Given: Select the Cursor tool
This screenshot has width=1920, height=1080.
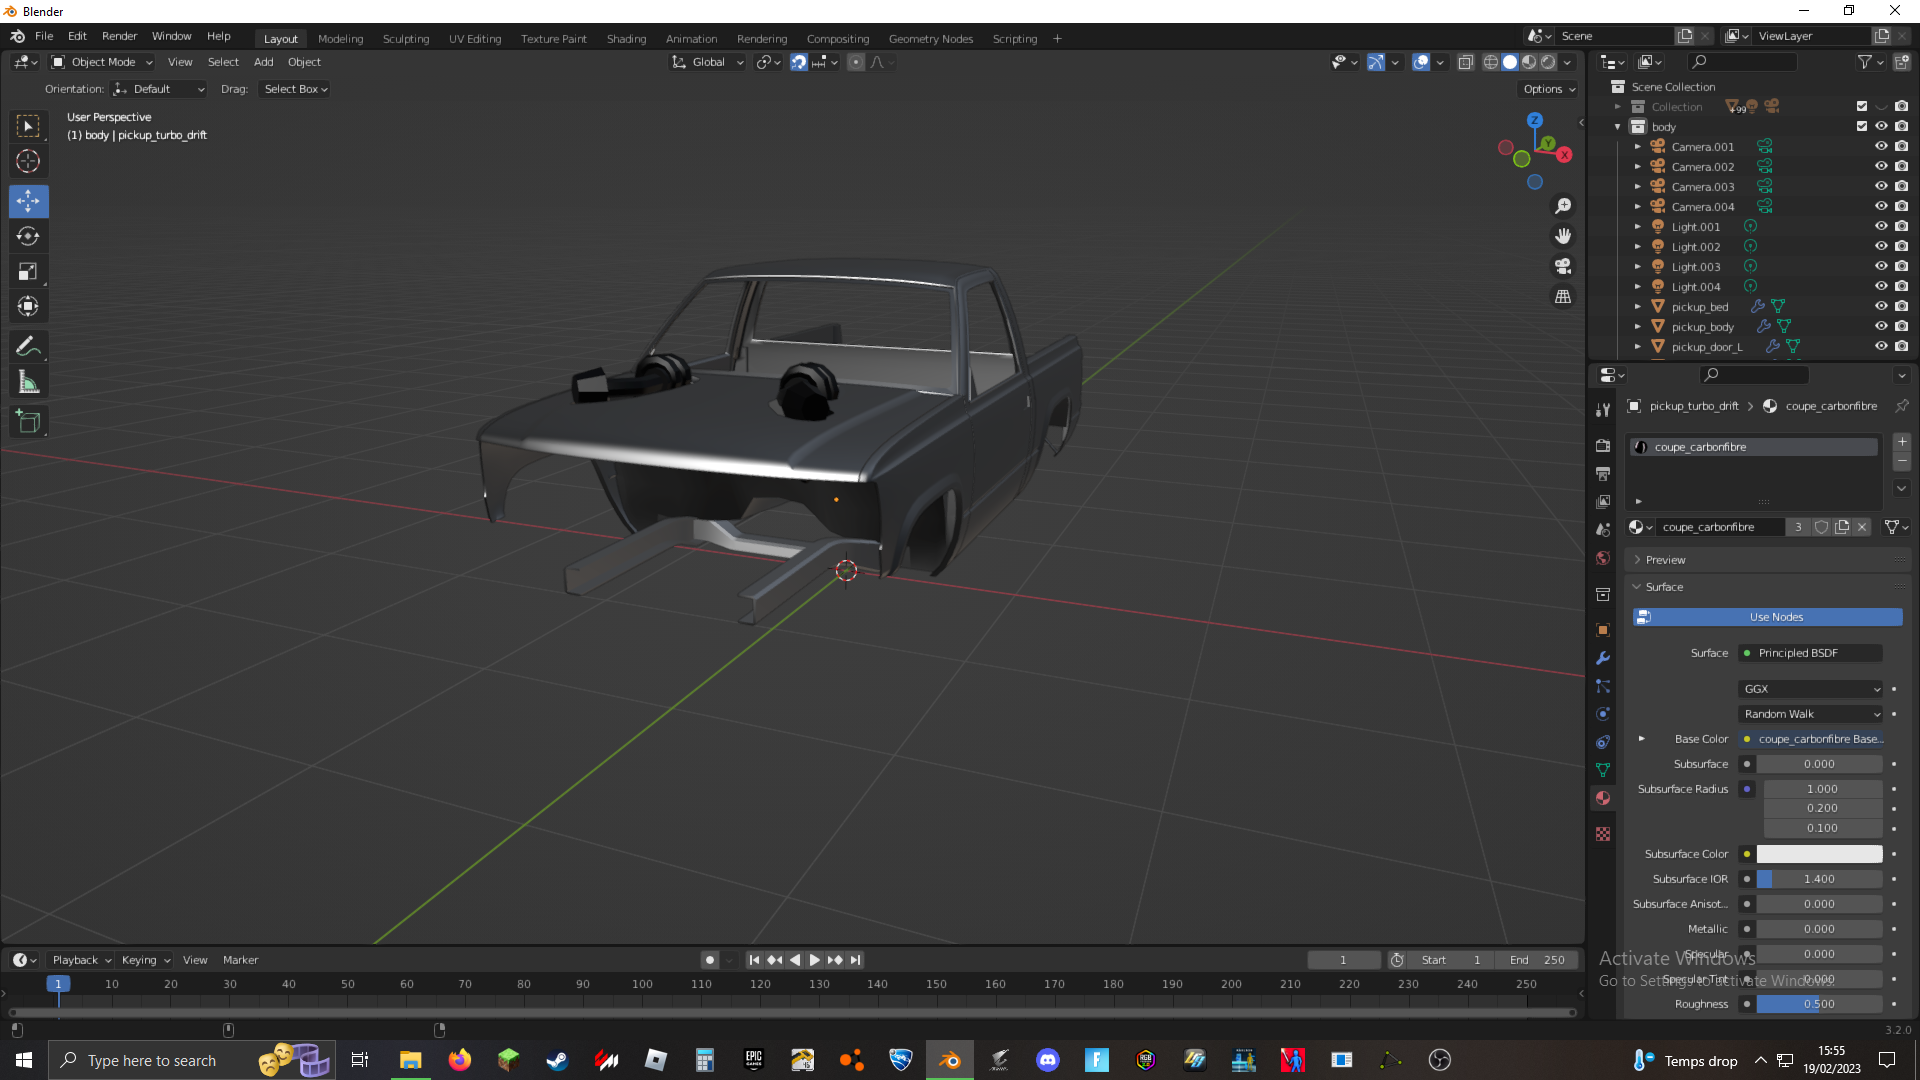Looking at the screenshot, I should point(28,161).
